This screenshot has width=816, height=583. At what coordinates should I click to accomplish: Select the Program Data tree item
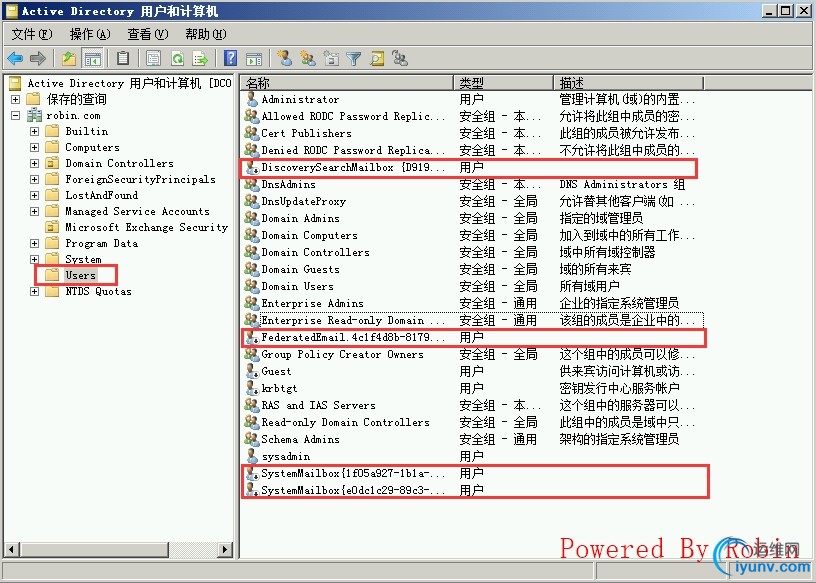tap(101, 244)
